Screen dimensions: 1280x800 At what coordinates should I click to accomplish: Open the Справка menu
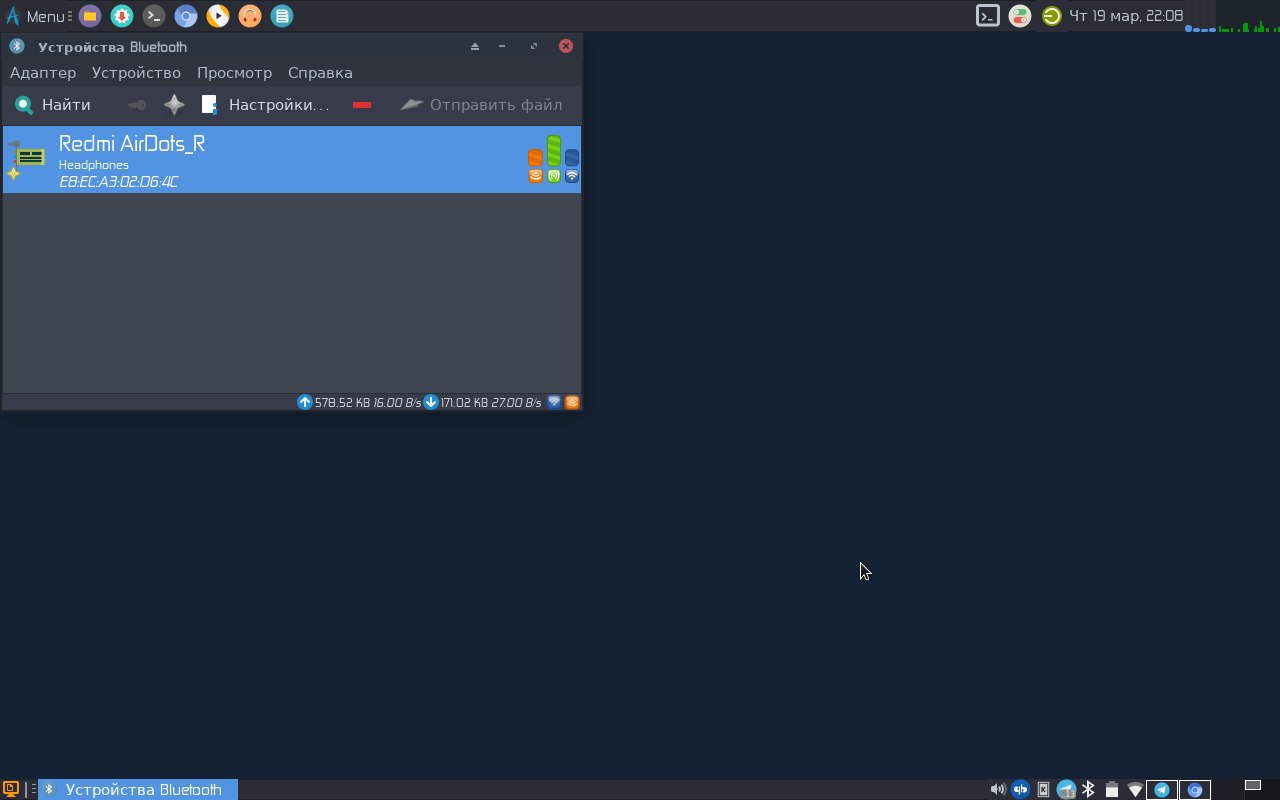tap(320, 72)
